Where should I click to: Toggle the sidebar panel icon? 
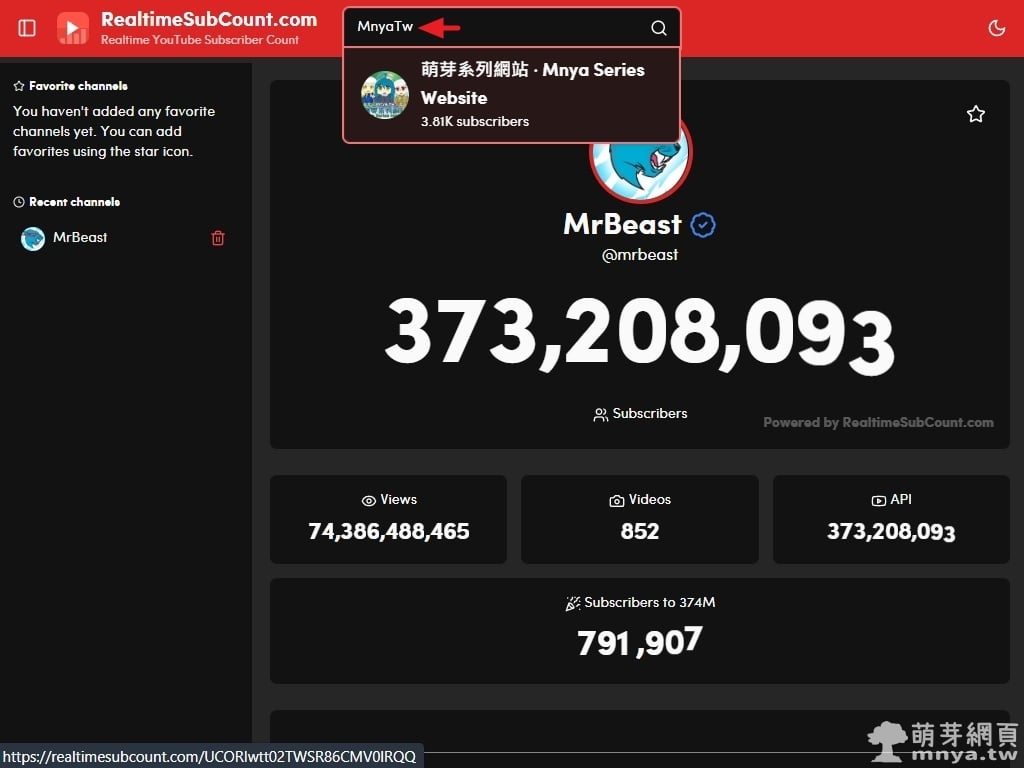[27, 28]
